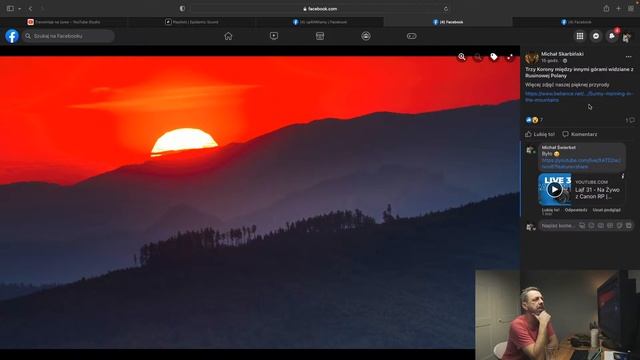Show the Safari tab overview grid

pyautogui.click(x=631, y=9)
